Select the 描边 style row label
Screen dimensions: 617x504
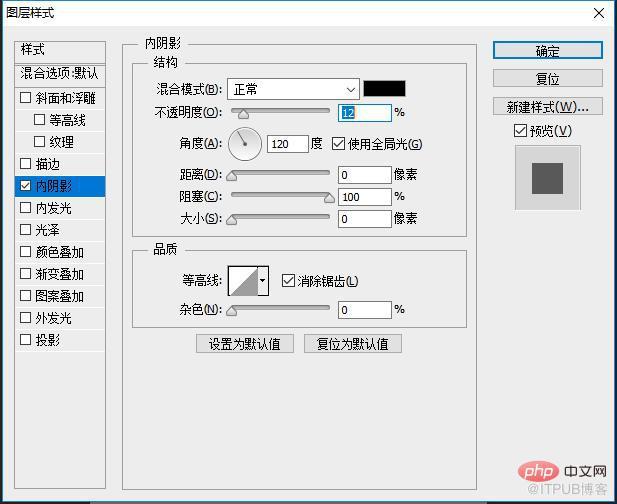[48, 164]
